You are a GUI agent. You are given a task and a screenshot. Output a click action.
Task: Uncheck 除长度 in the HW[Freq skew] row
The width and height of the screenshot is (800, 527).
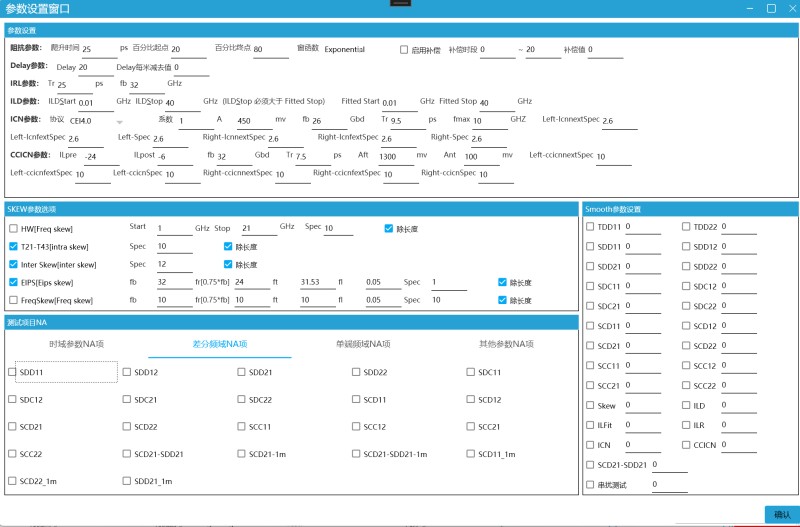click(389, 228)
